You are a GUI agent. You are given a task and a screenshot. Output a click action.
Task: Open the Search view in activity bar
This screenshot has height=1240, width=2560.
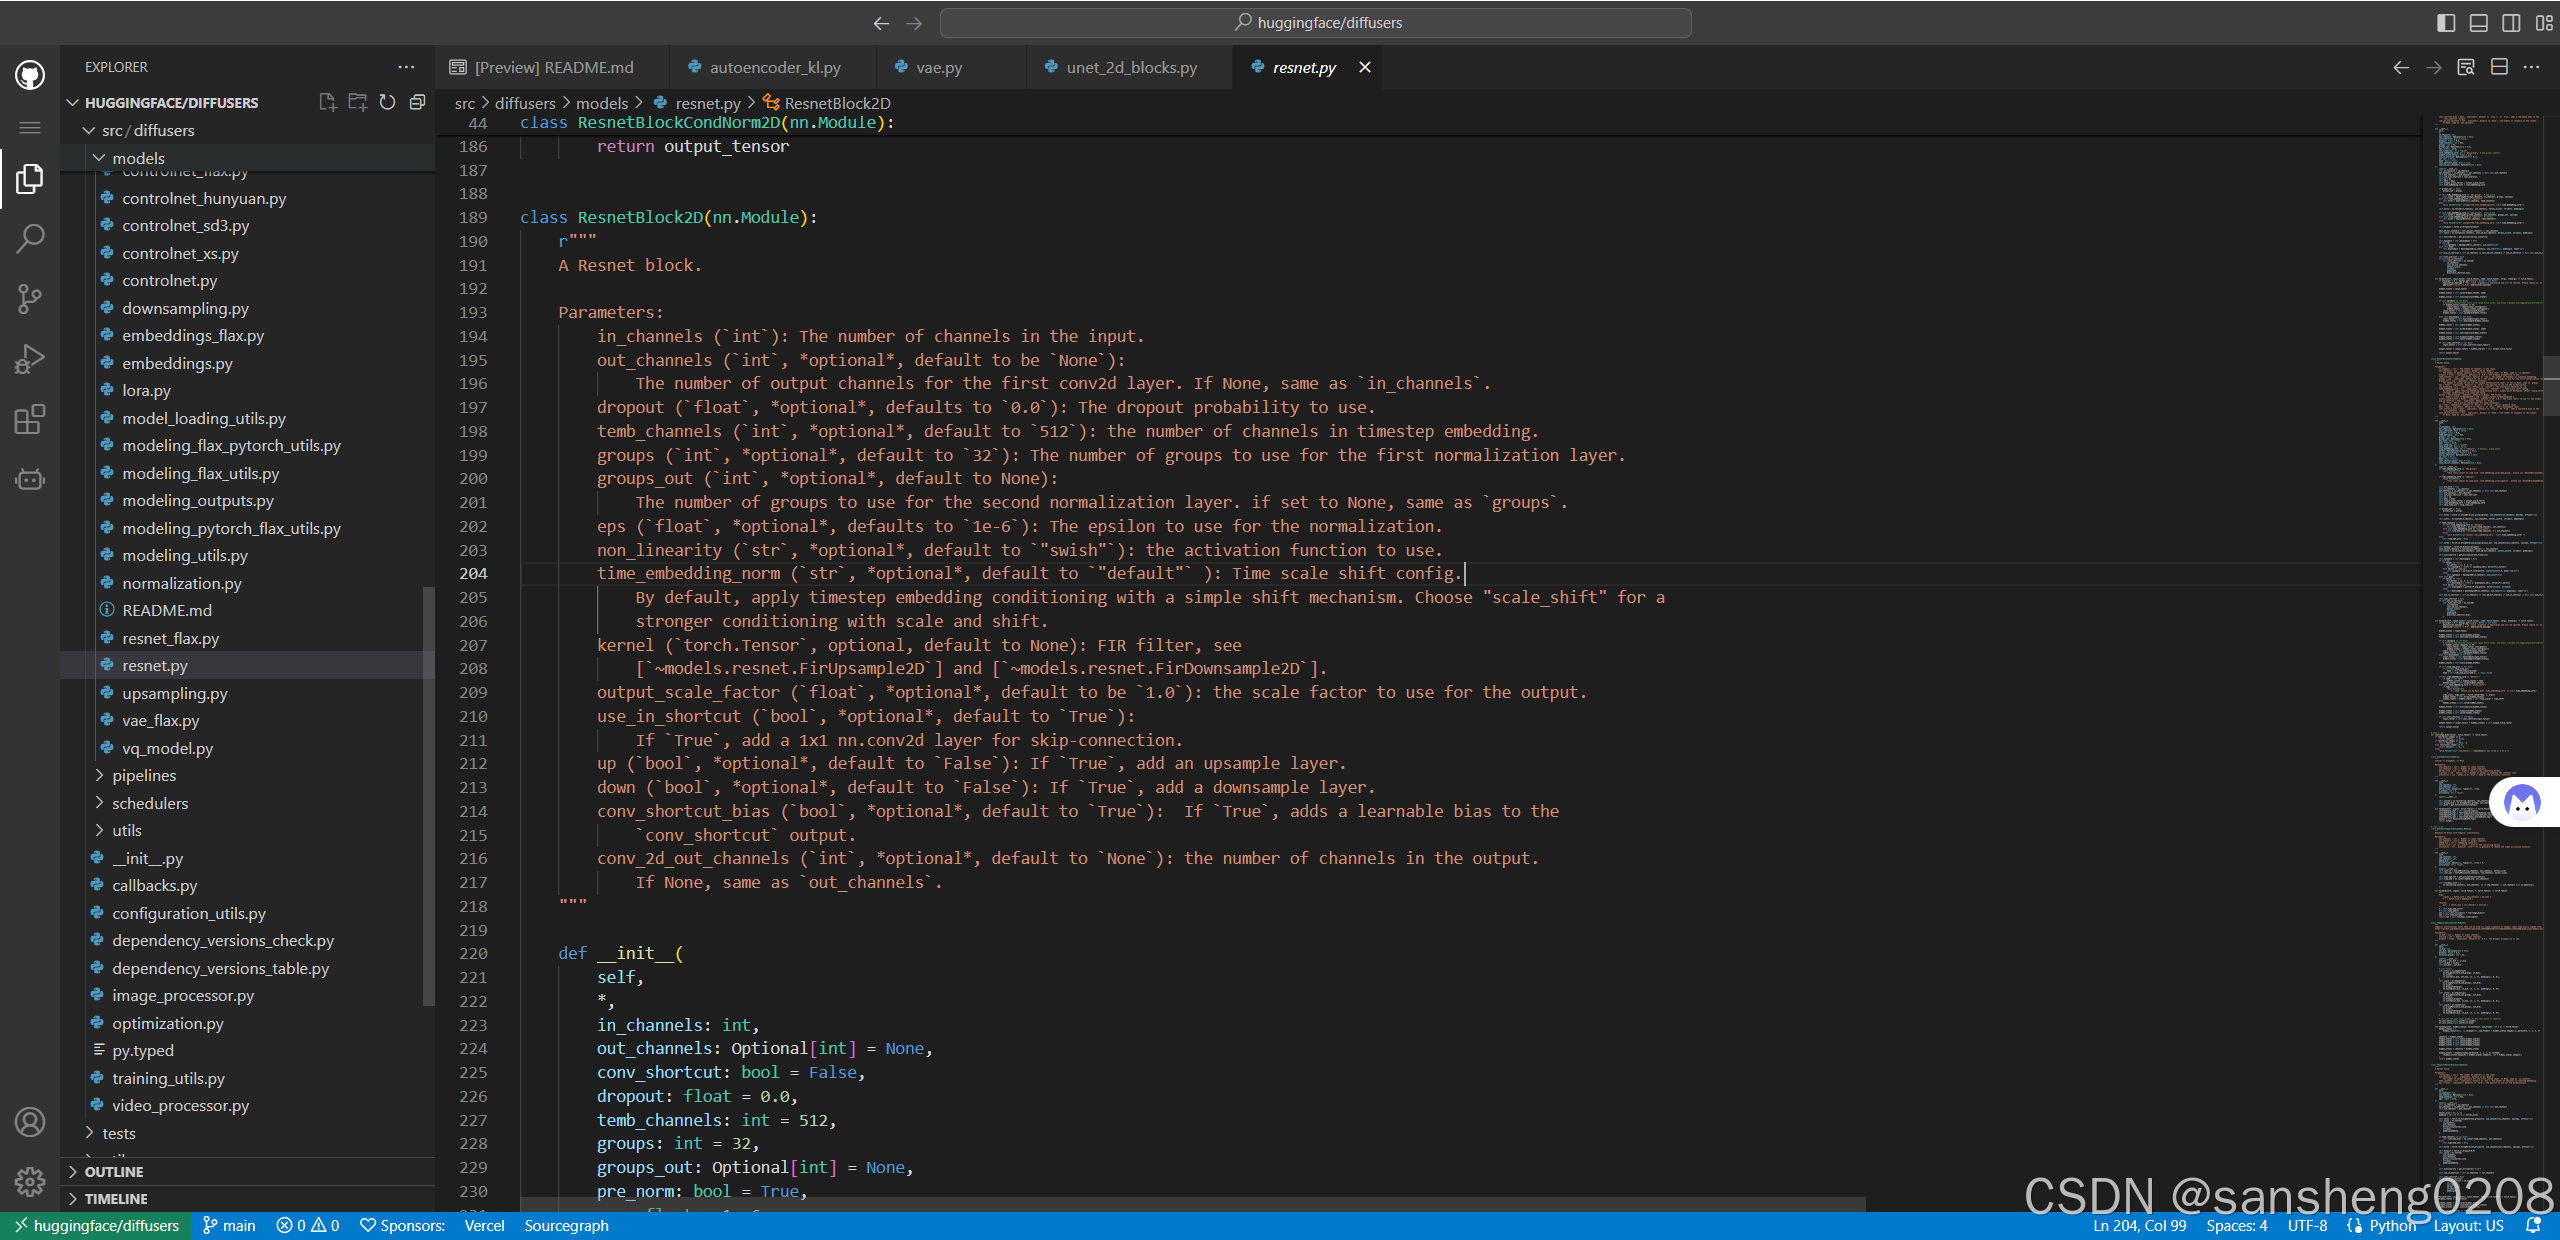click(x=30, y=238)
